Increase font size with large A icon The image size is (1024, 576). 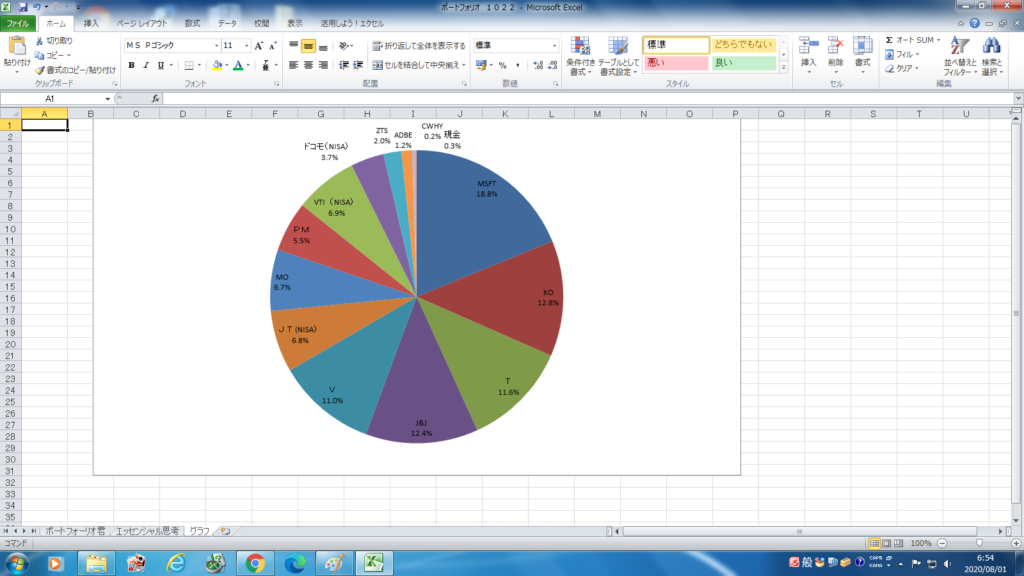click(x=259, y=46)
